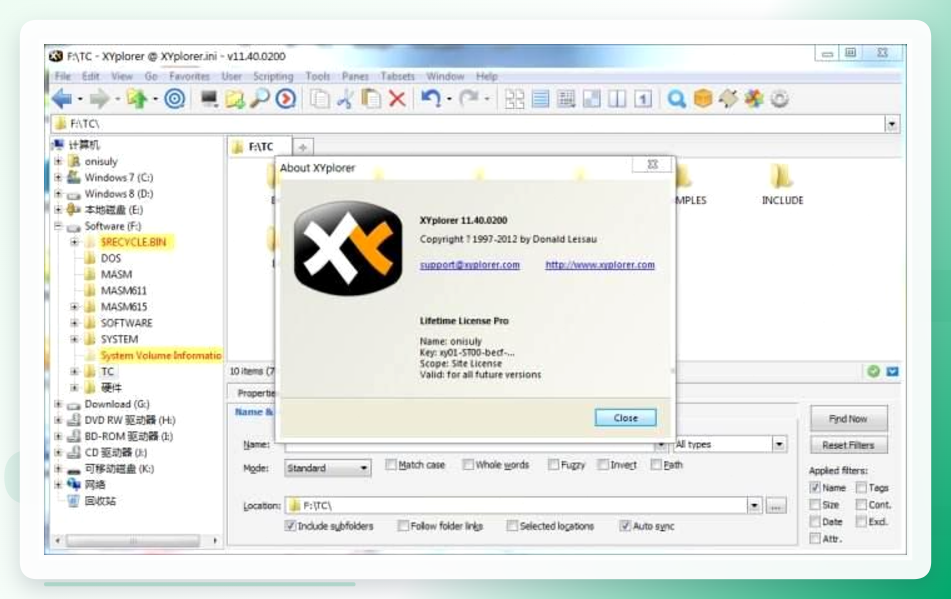
Task: Click the Find Now button
Action: 849,419
